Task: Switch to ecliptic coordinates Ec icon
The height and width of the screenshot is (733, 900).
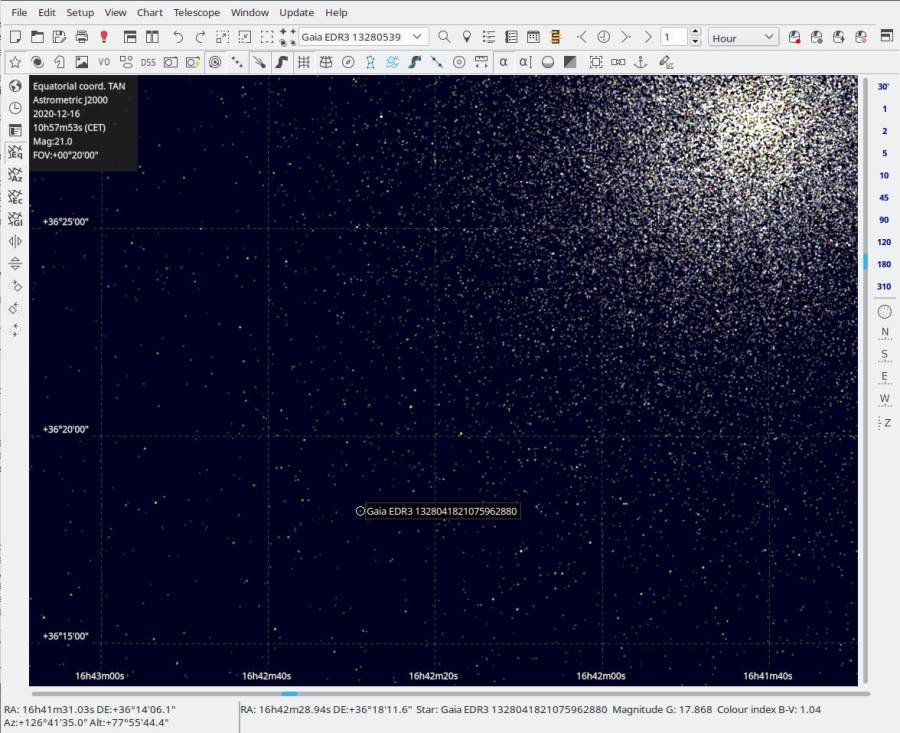Action: [15, 197]
